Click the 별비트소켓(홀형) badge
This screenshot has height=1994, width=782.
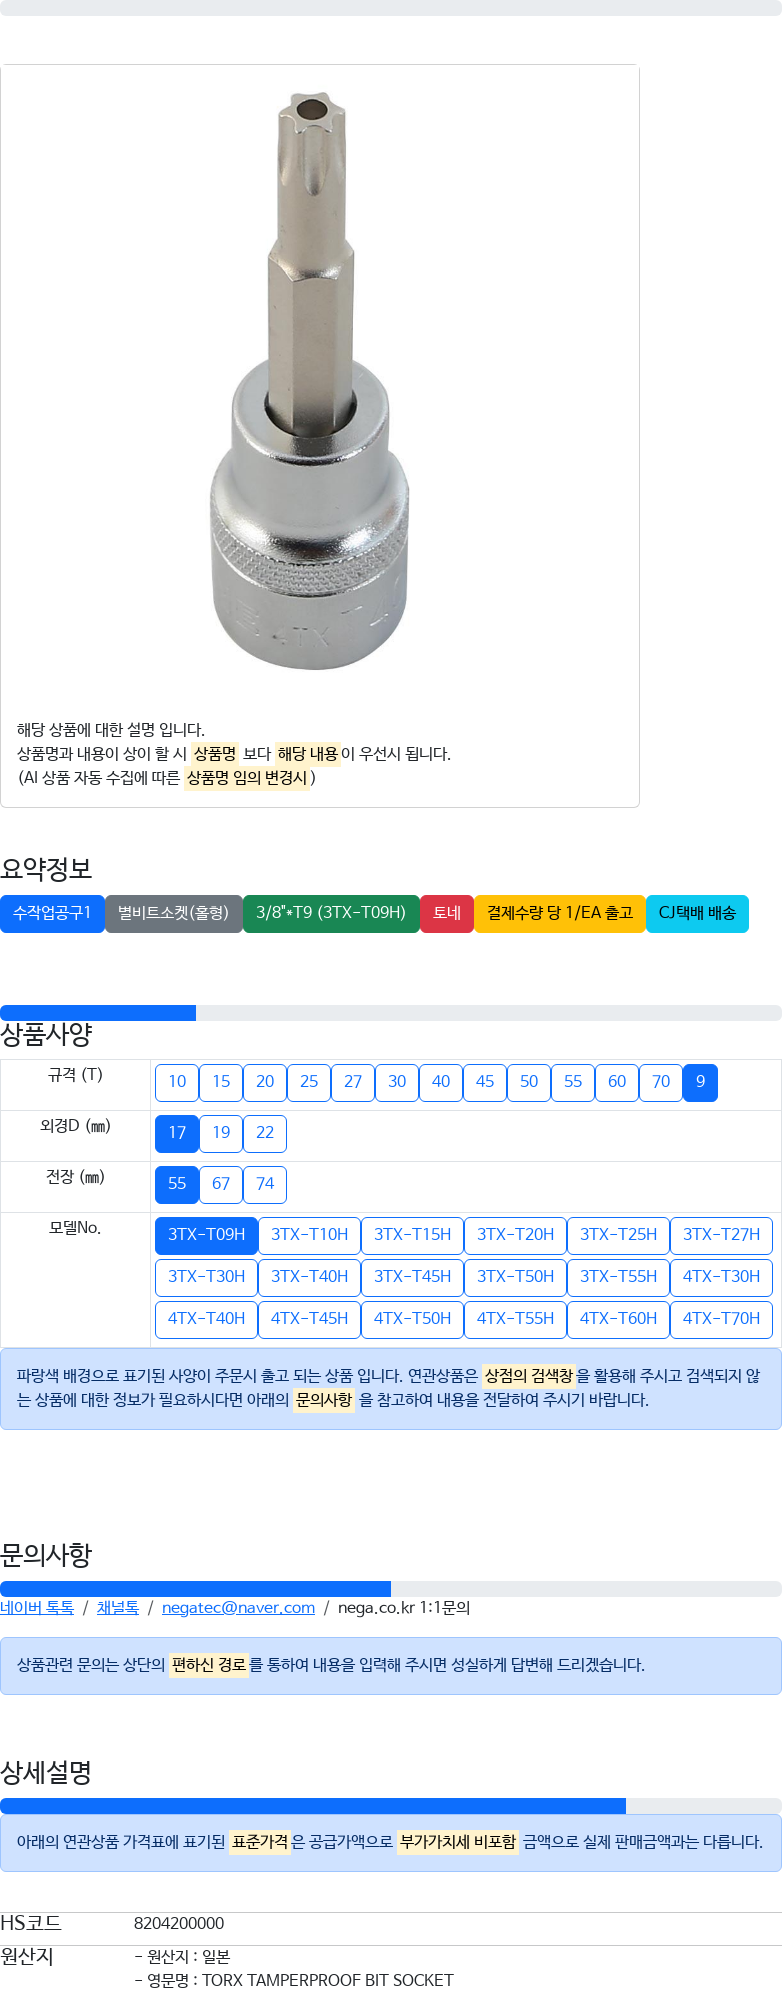(174, 914)
